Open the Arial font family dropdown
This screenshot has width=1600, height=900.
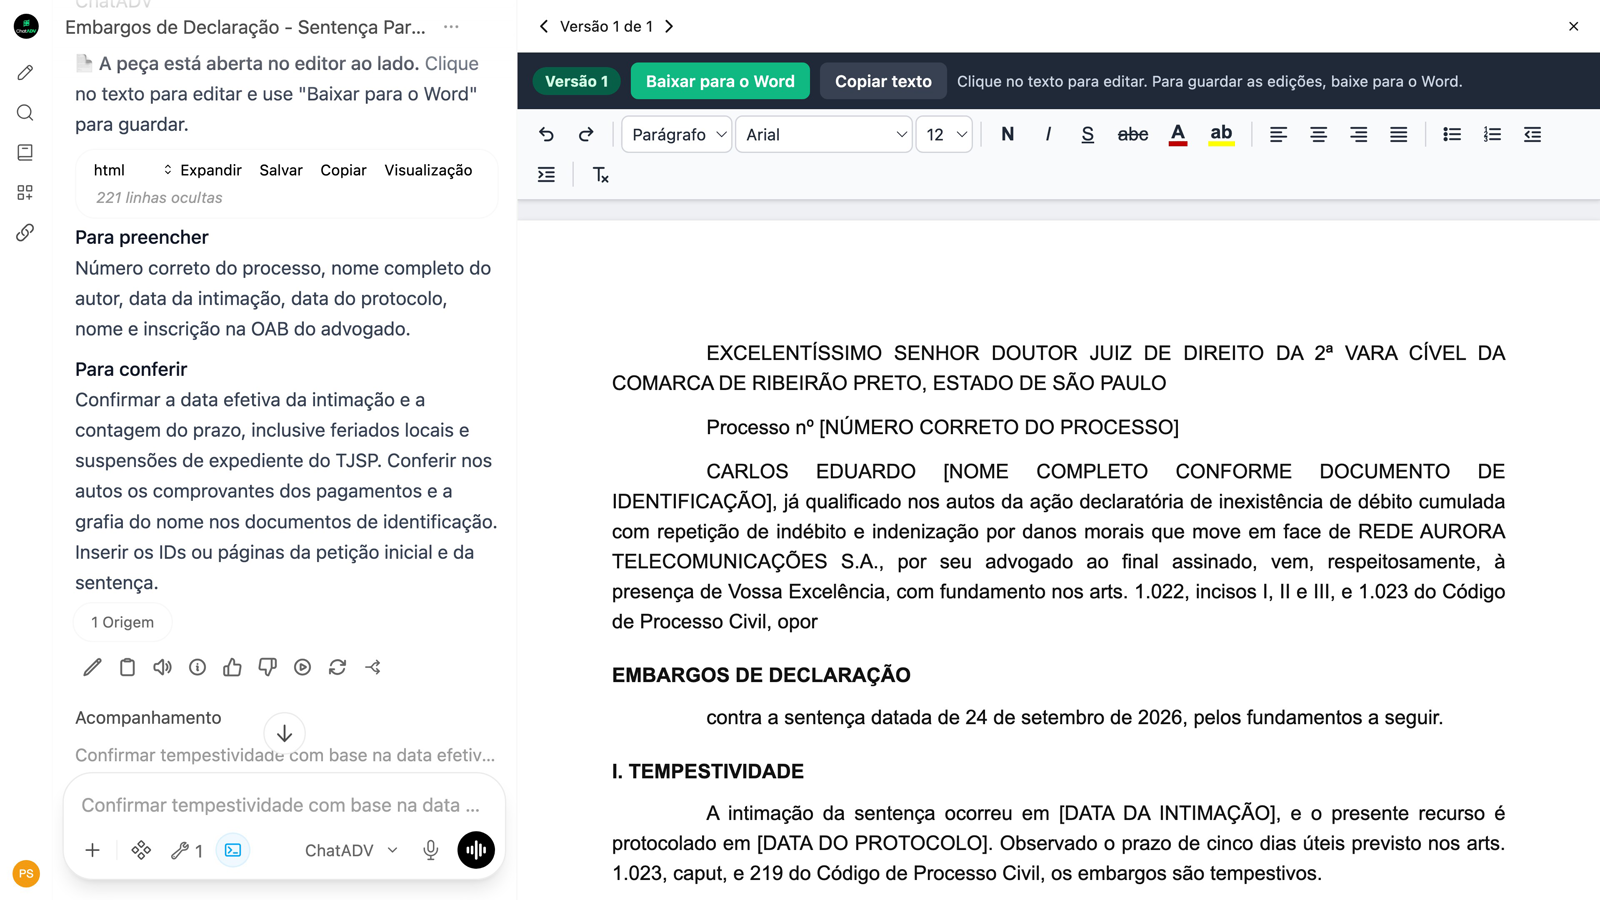[824, 134]
